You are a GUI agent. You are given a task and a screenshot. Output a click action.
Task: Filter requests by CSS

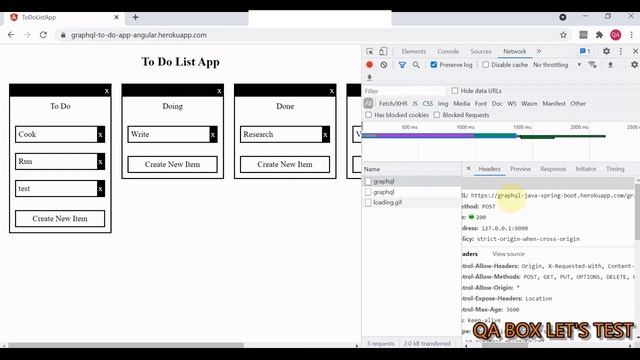click(428, 104)
